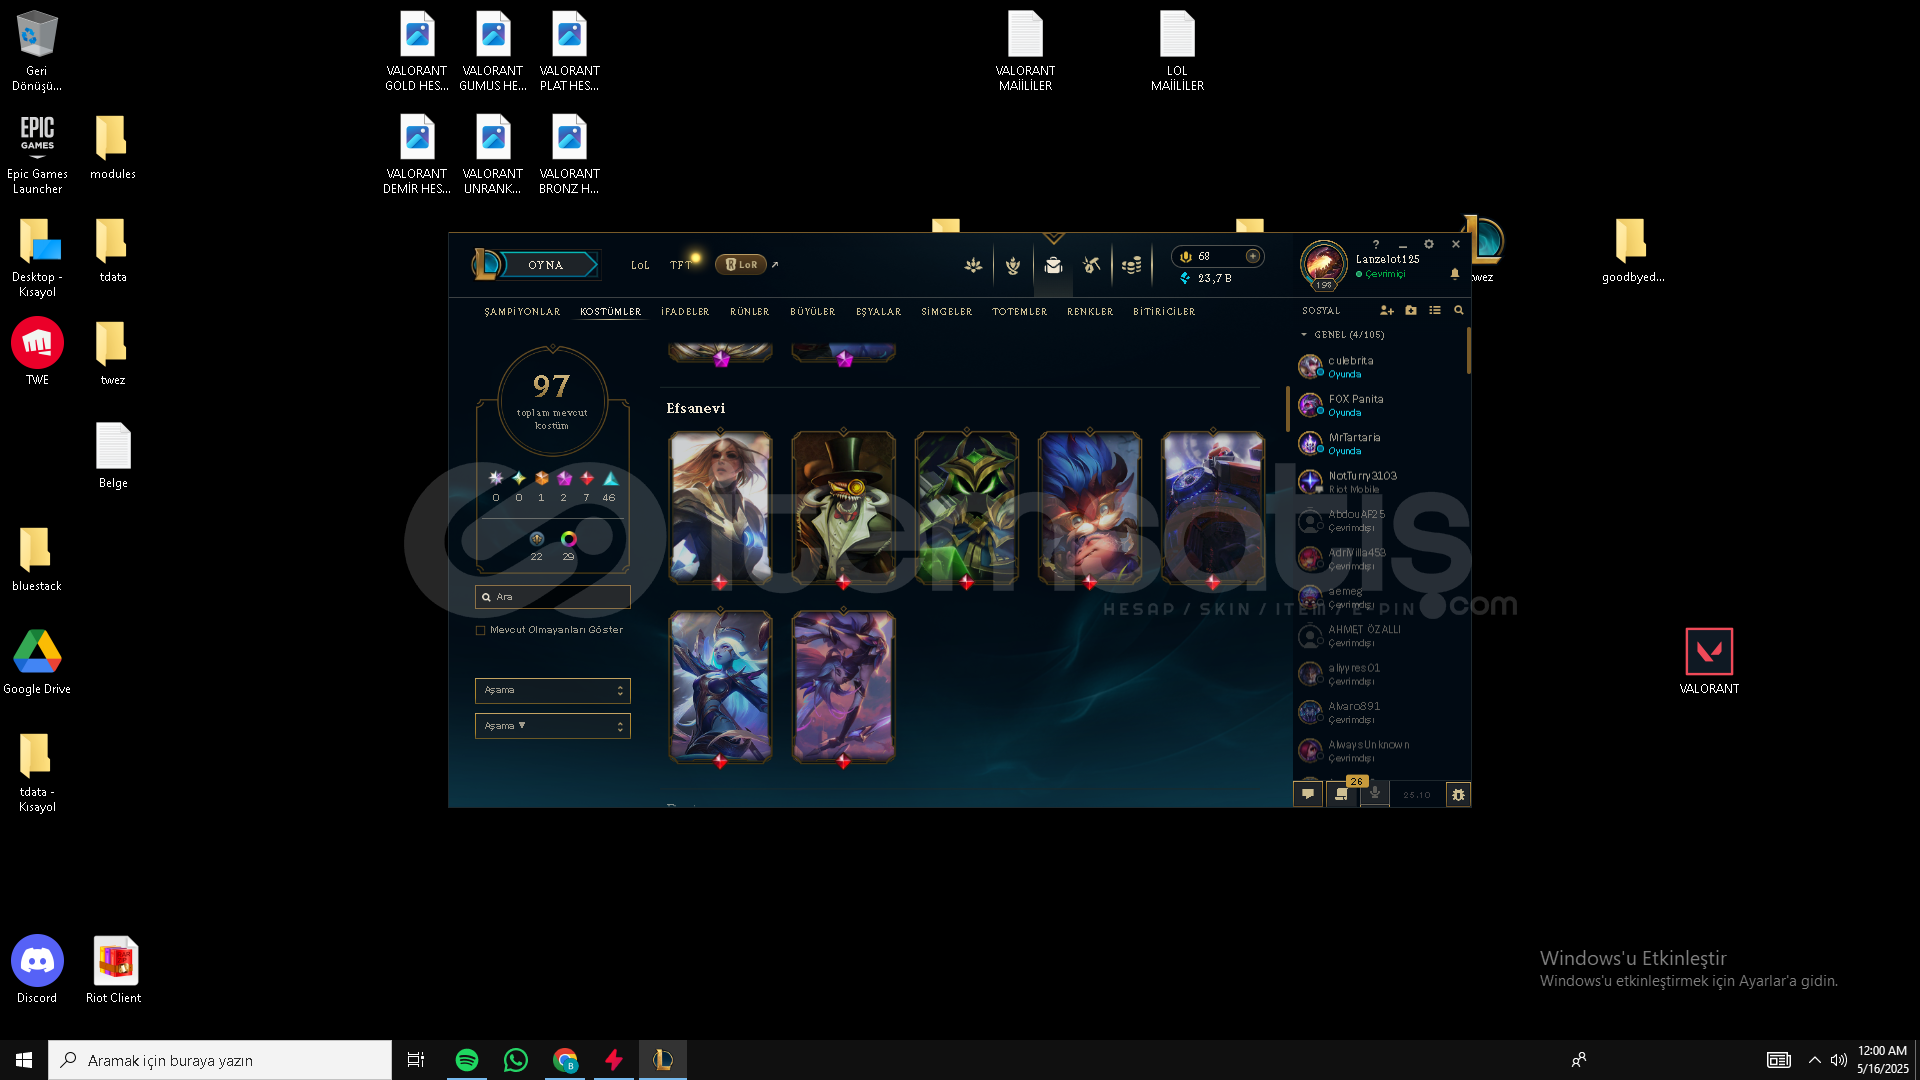Click the friends list scrollbar
This screenshot has height=1080, width=1920.
point(1468,351)
